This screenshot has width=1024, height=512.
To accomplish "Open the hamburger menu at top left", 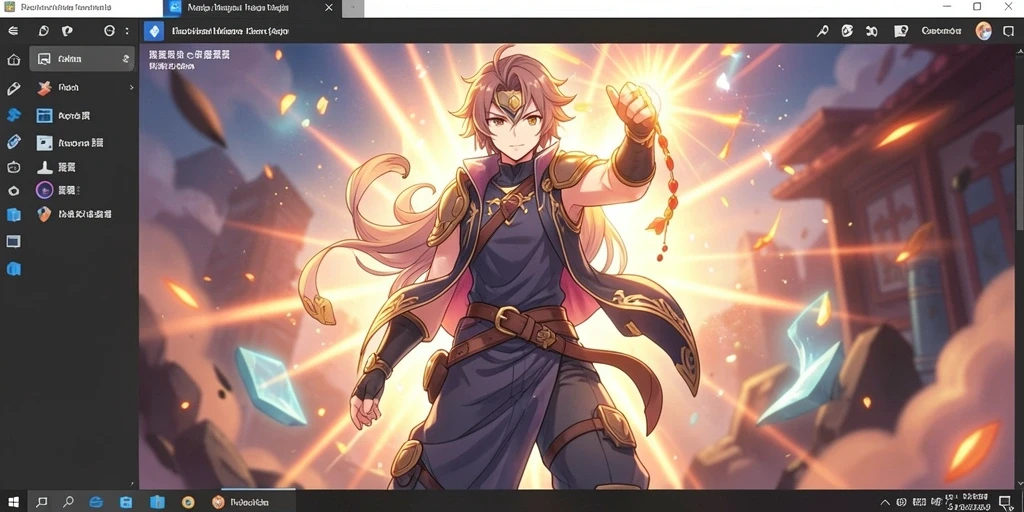I will tap(13, 31).
